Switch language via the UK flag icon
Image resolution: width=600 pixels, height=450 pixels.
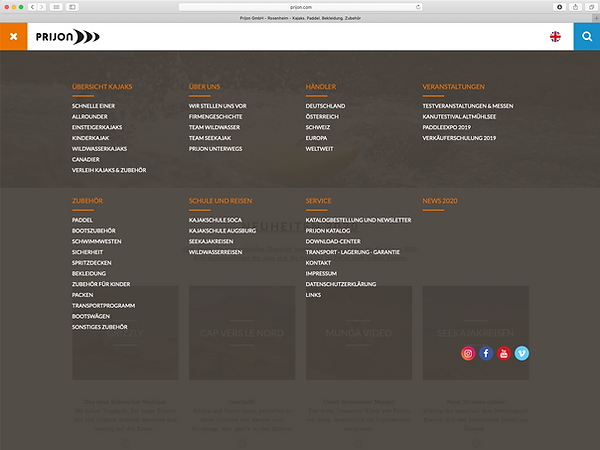(555, 36)
